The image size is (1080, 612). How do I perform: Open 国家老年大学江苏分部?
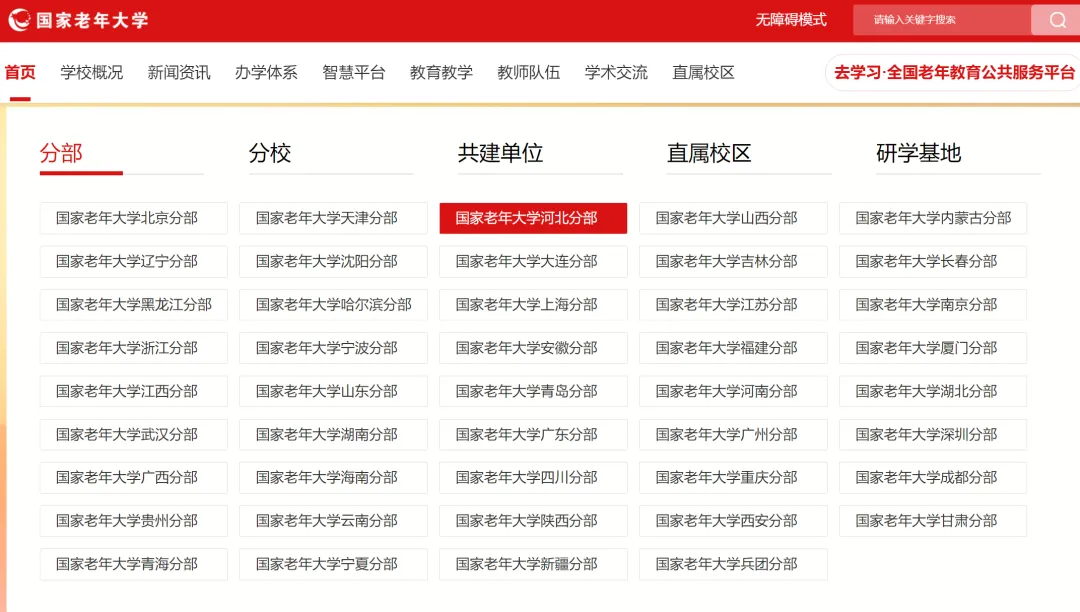(734, 305)
